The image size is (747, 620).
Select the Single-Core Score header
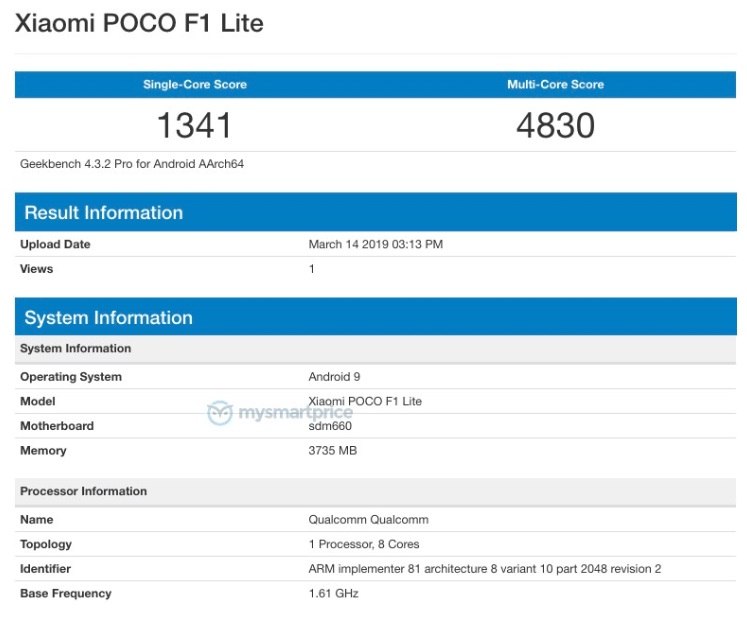pyautogui.click(x=195, y=84)
